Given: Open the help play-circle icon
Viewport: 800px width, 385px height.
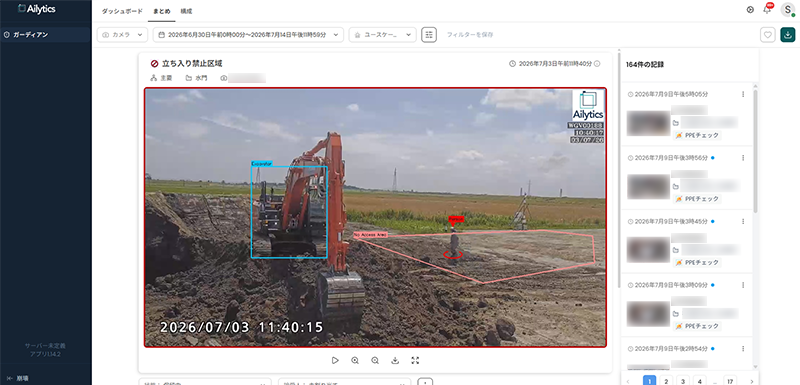Looking at the screenshot, I should [750, 10].
